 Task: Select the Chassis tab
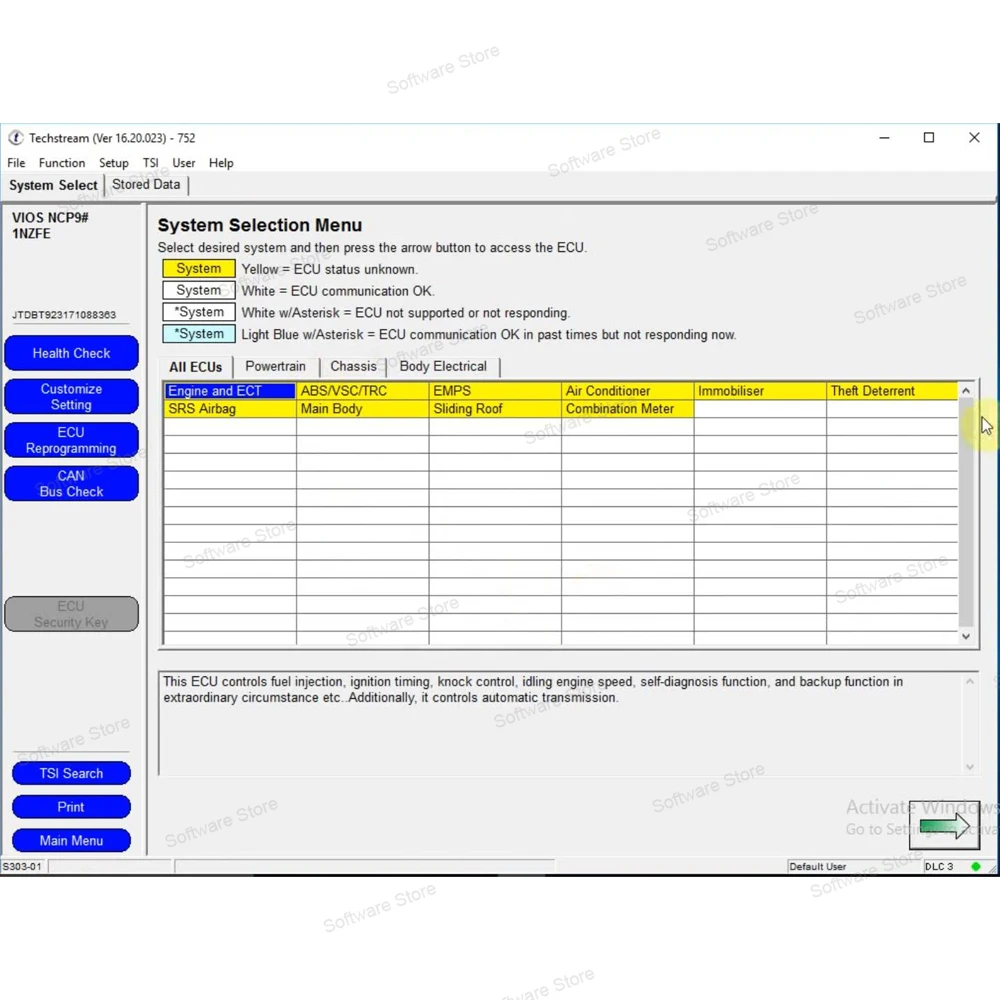click(353, 366)
